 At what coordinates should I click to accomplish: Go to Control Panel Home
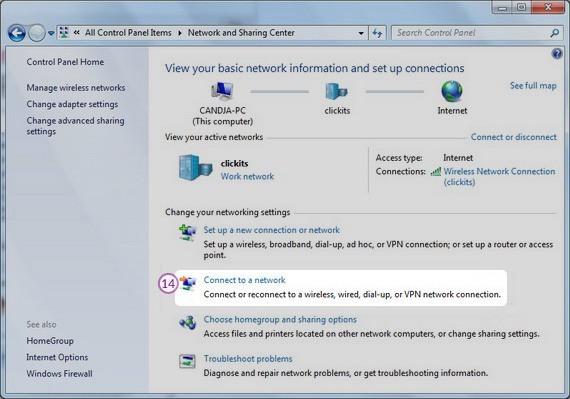65,62
